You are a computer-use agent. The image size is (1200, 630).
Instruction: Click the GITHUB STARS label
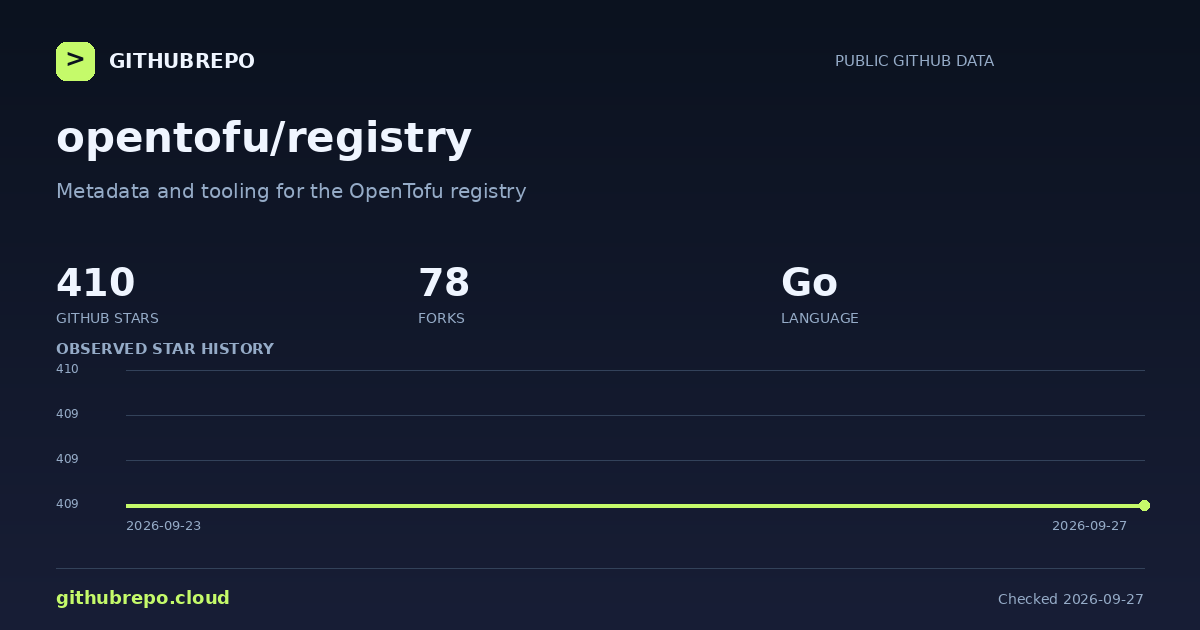pyautogui.click(x=107, y=318)
